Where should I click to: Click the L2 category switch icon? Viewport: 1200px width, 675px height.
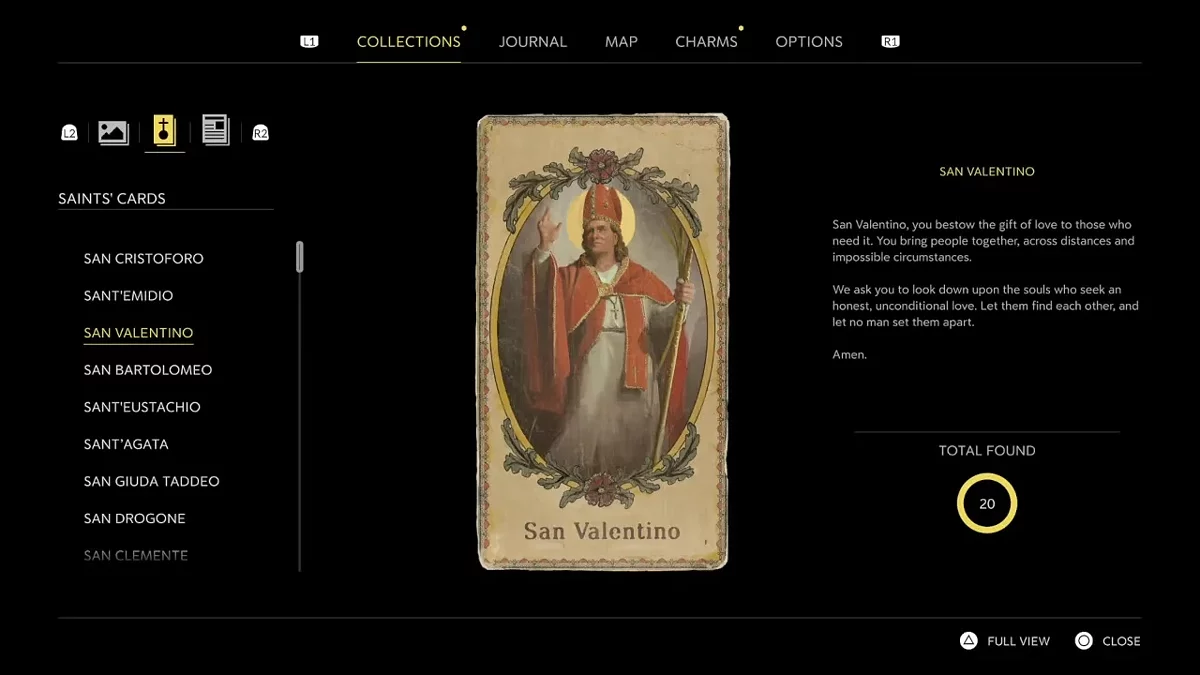[x=69, y=133]
